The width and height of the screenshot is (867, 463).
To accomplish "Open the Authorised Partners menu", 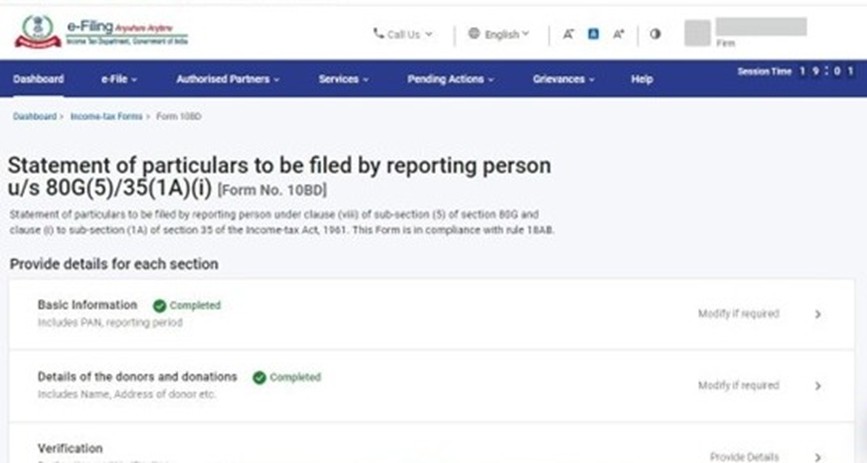I will click(228, 79).
